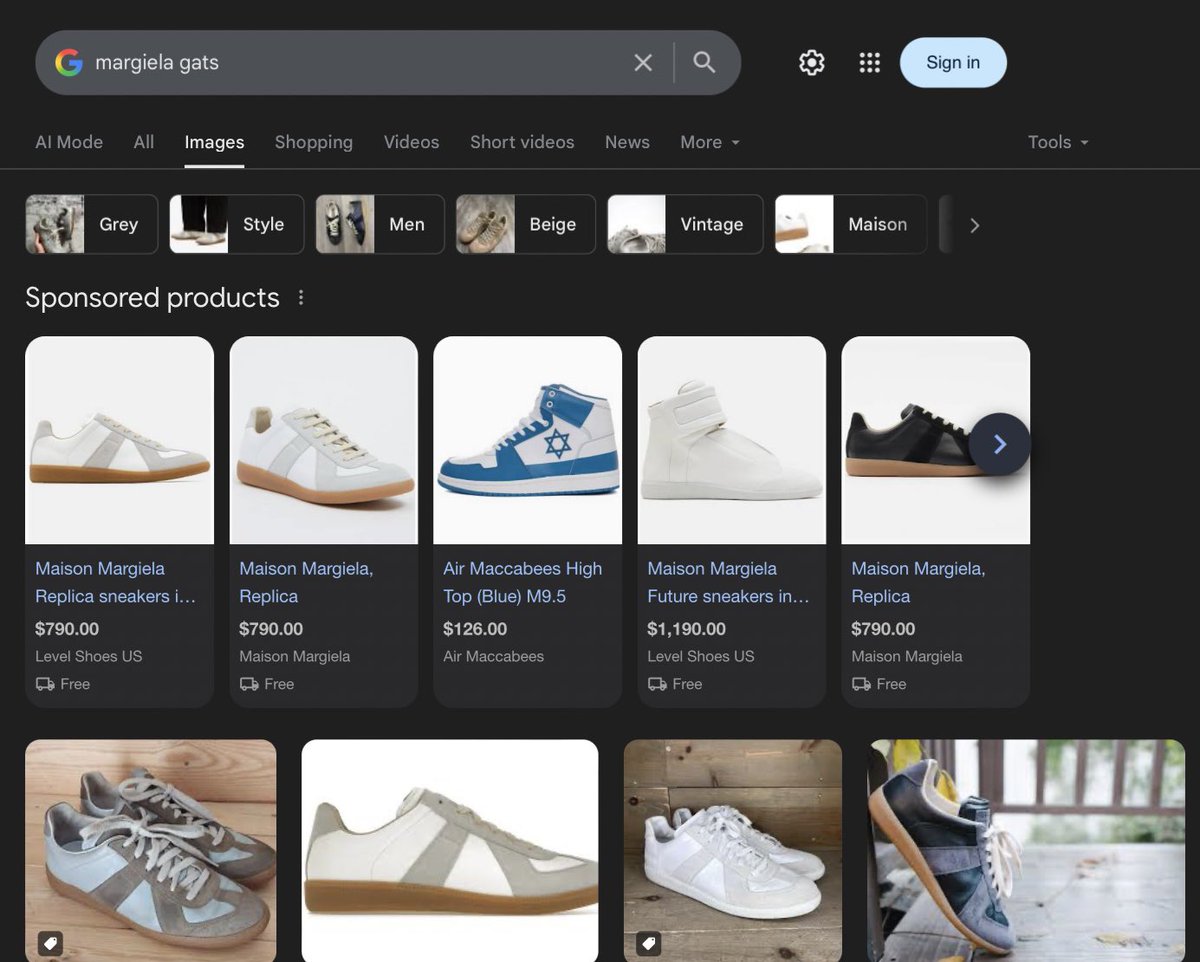Filter images by Maison chip
Image resolution: width=1200 pixels, height=962 pixels.
point(850,224)
